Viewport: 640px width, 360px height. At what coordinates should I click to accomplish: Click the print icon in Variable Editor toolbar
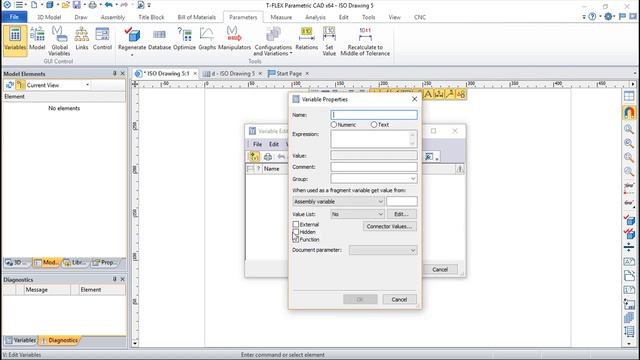(x=268, y=156)
